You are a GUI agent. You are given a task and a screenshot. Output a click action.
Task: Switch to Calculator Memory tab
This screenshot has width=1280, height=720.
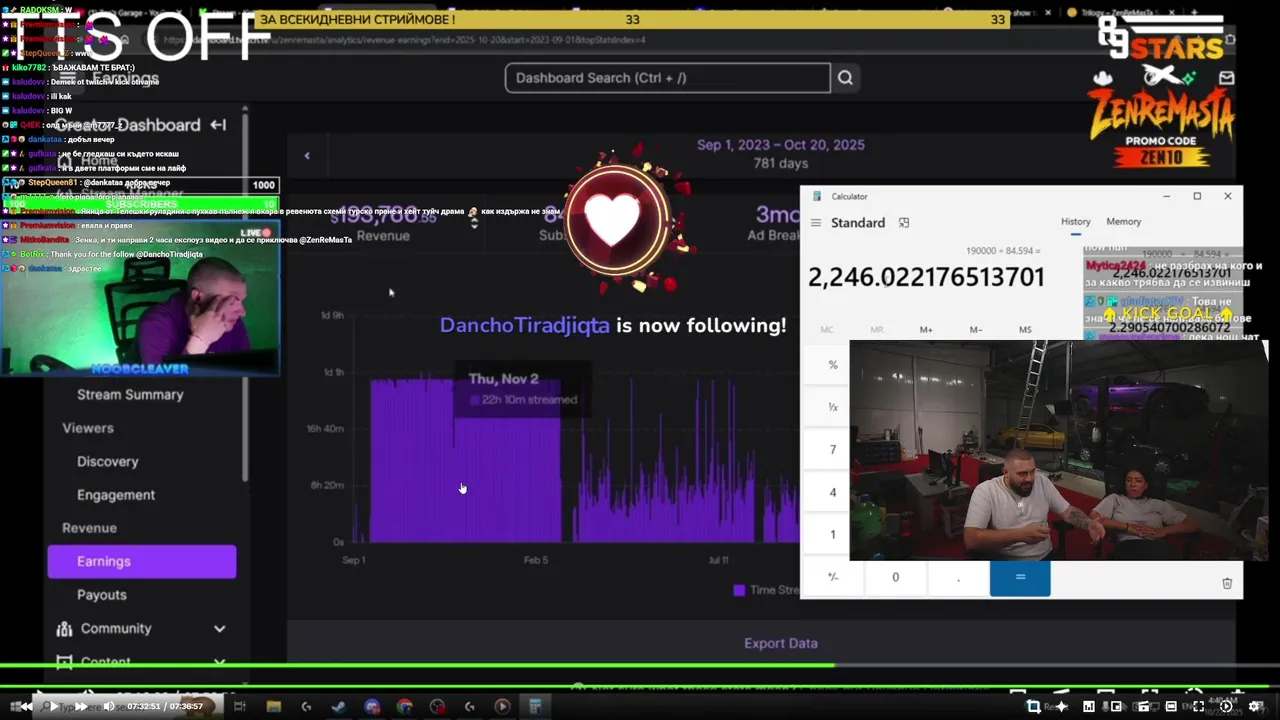point(1123,222)
